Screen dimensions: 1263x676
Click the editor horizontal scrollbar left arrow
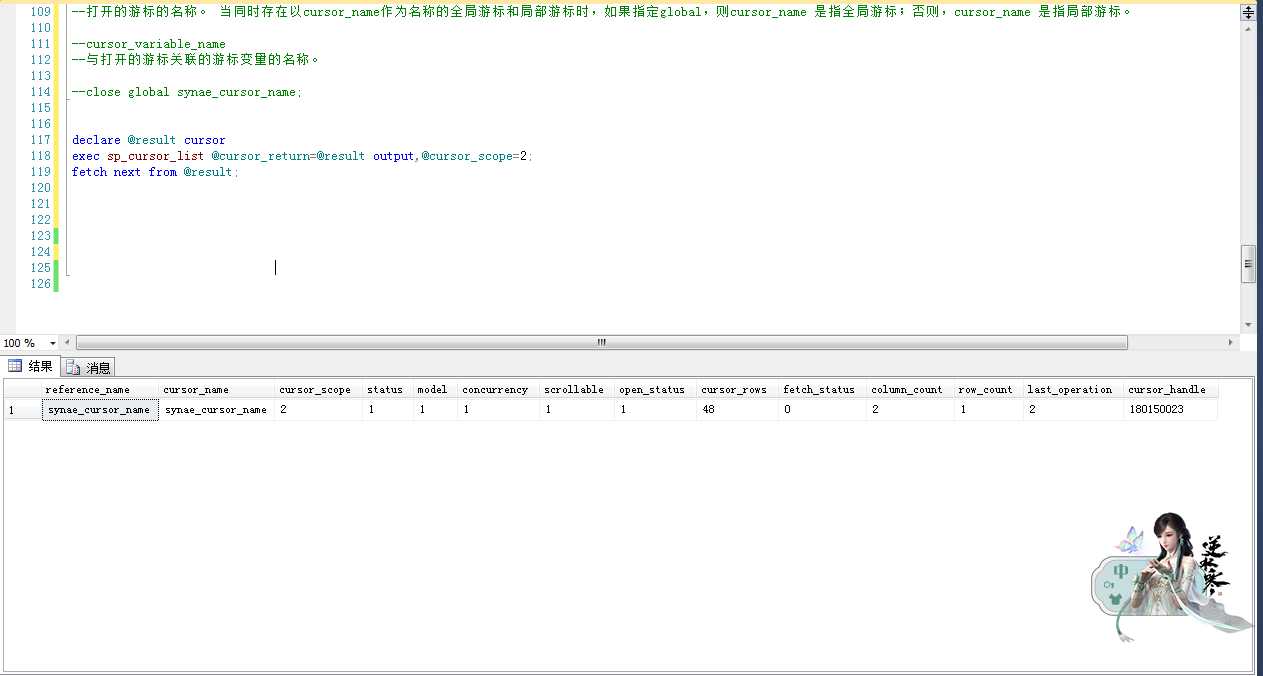pos(67,342)
